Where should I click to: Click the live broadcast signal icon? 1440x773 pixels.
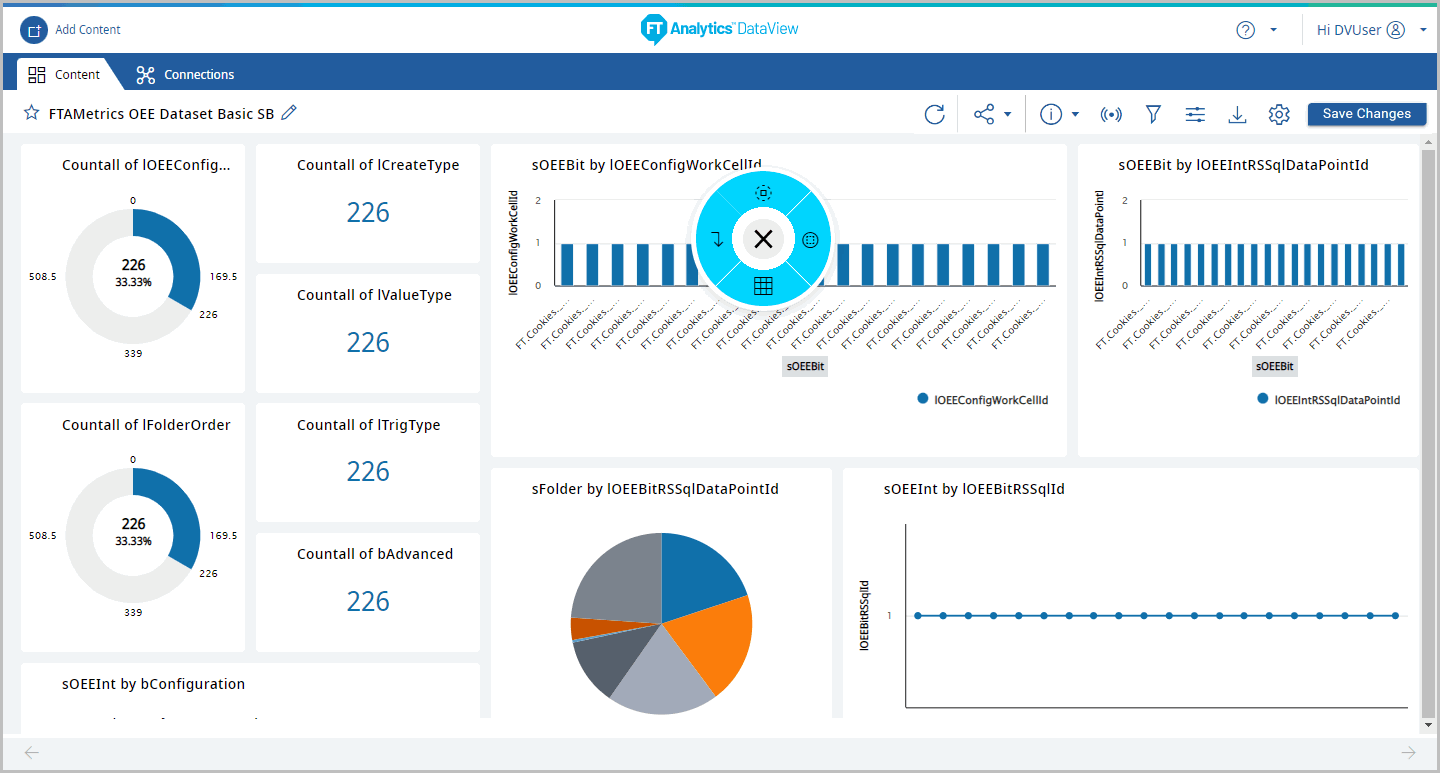tap(1111, 115)
